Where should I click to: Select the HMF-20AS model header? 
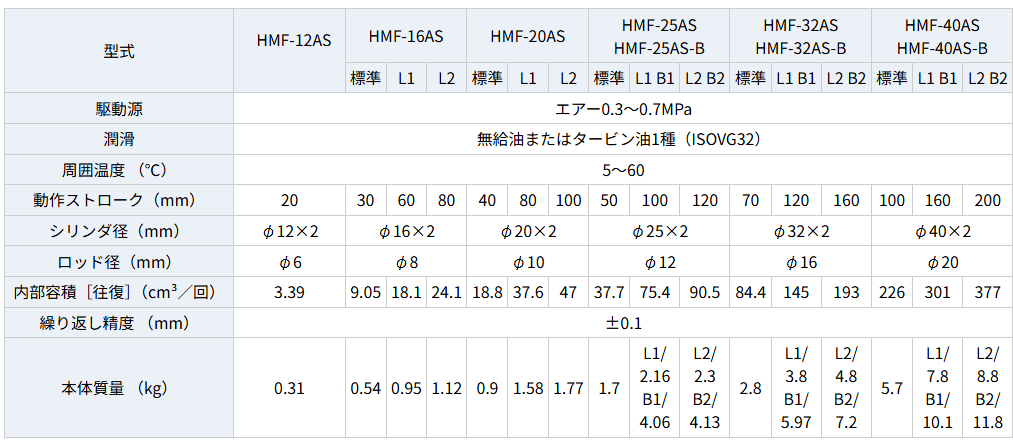pos(527,35)
